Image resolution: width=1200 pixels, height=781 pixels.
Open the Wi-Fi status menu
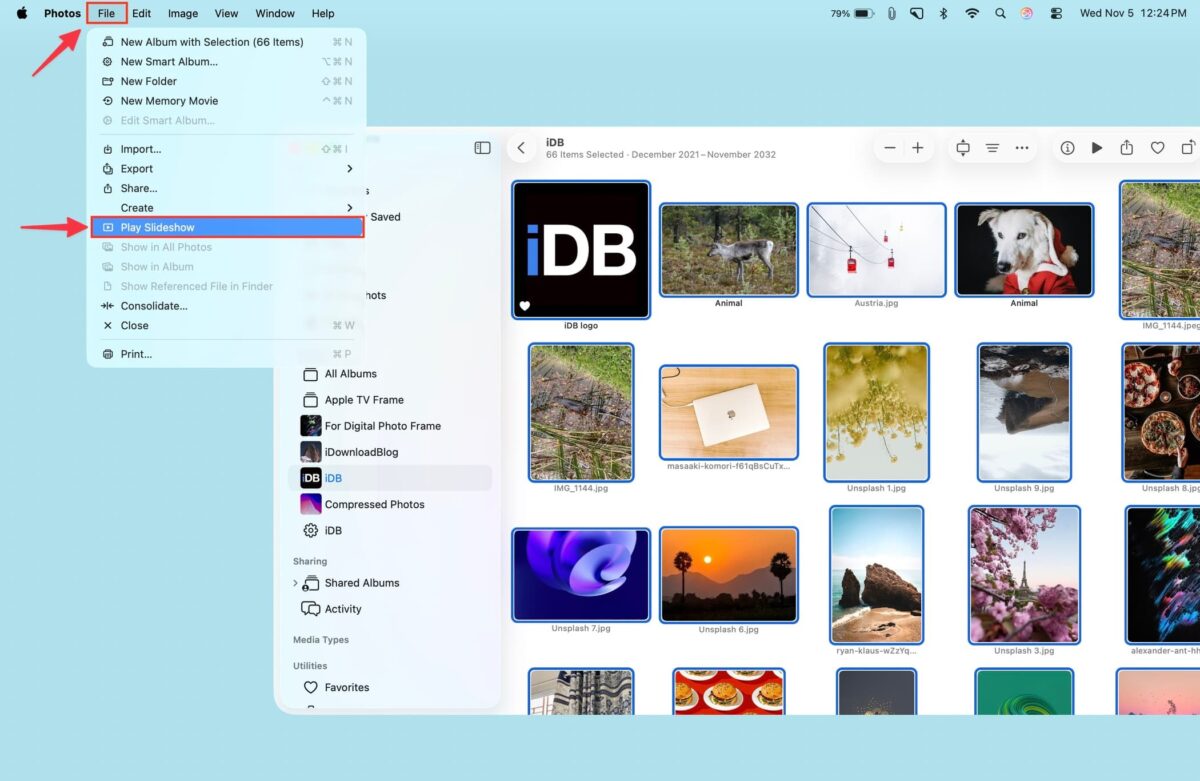click(x=972, y=14)
